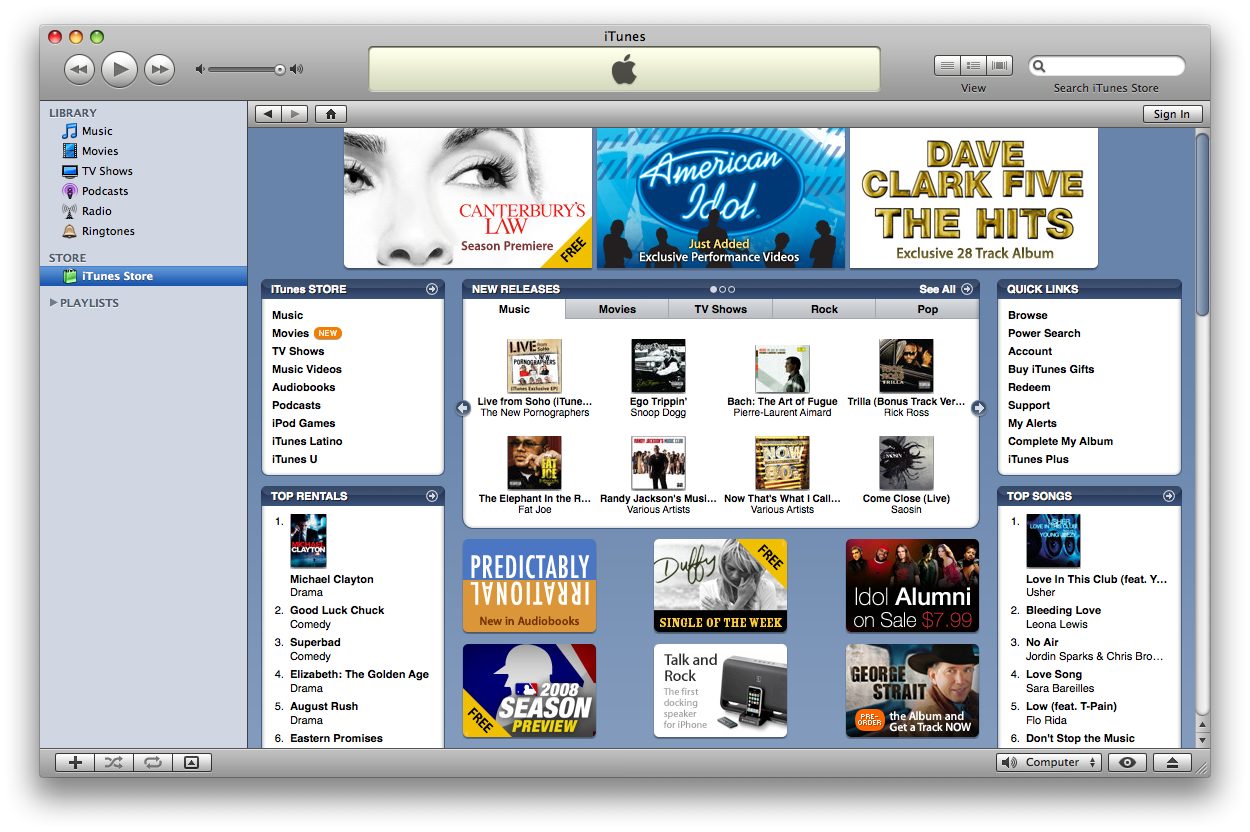Open the Computer speaker dropdown
This screenshot has width=1250, height=832.
click(1048, 762)
